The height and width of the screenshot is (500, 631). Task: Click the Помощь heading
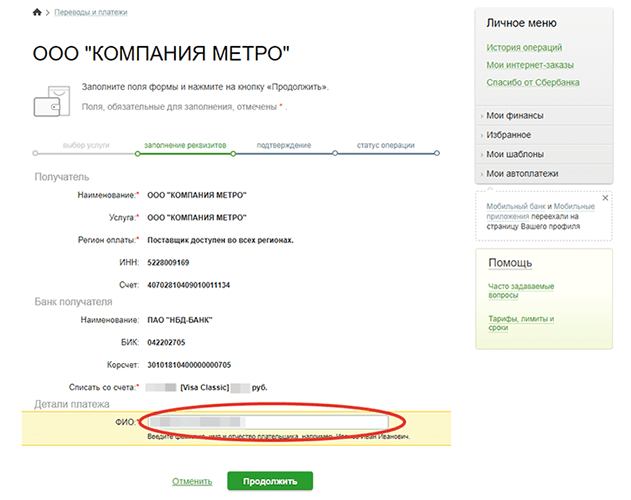click(510, 263)
